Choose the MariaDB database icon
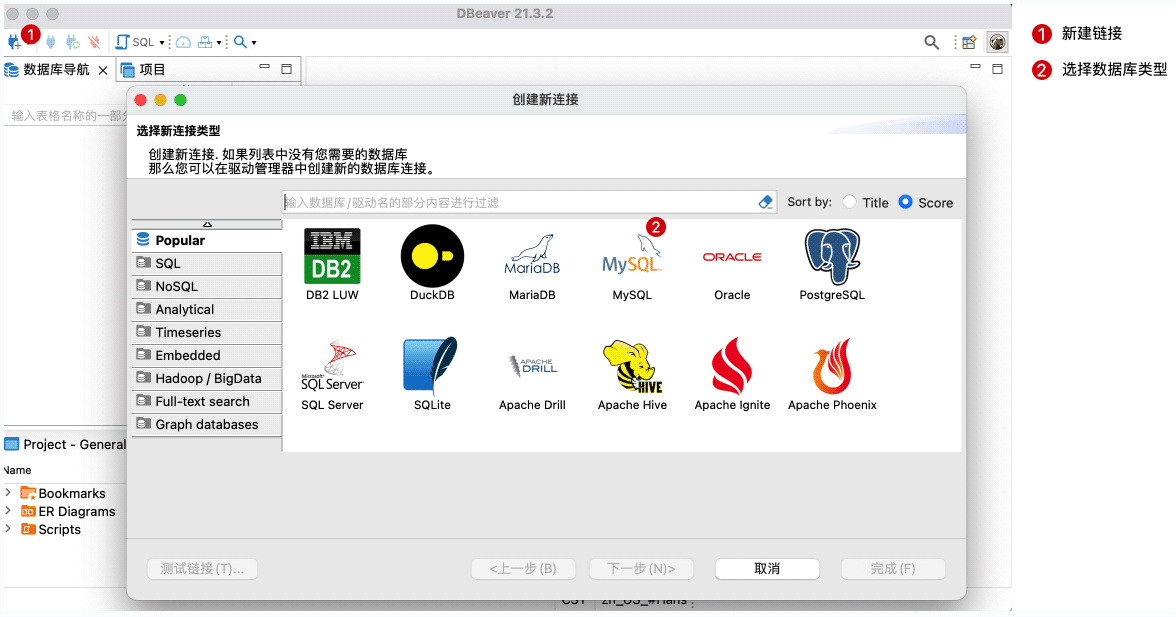Viewport: 1176px width, 617px height. [532, 256]
